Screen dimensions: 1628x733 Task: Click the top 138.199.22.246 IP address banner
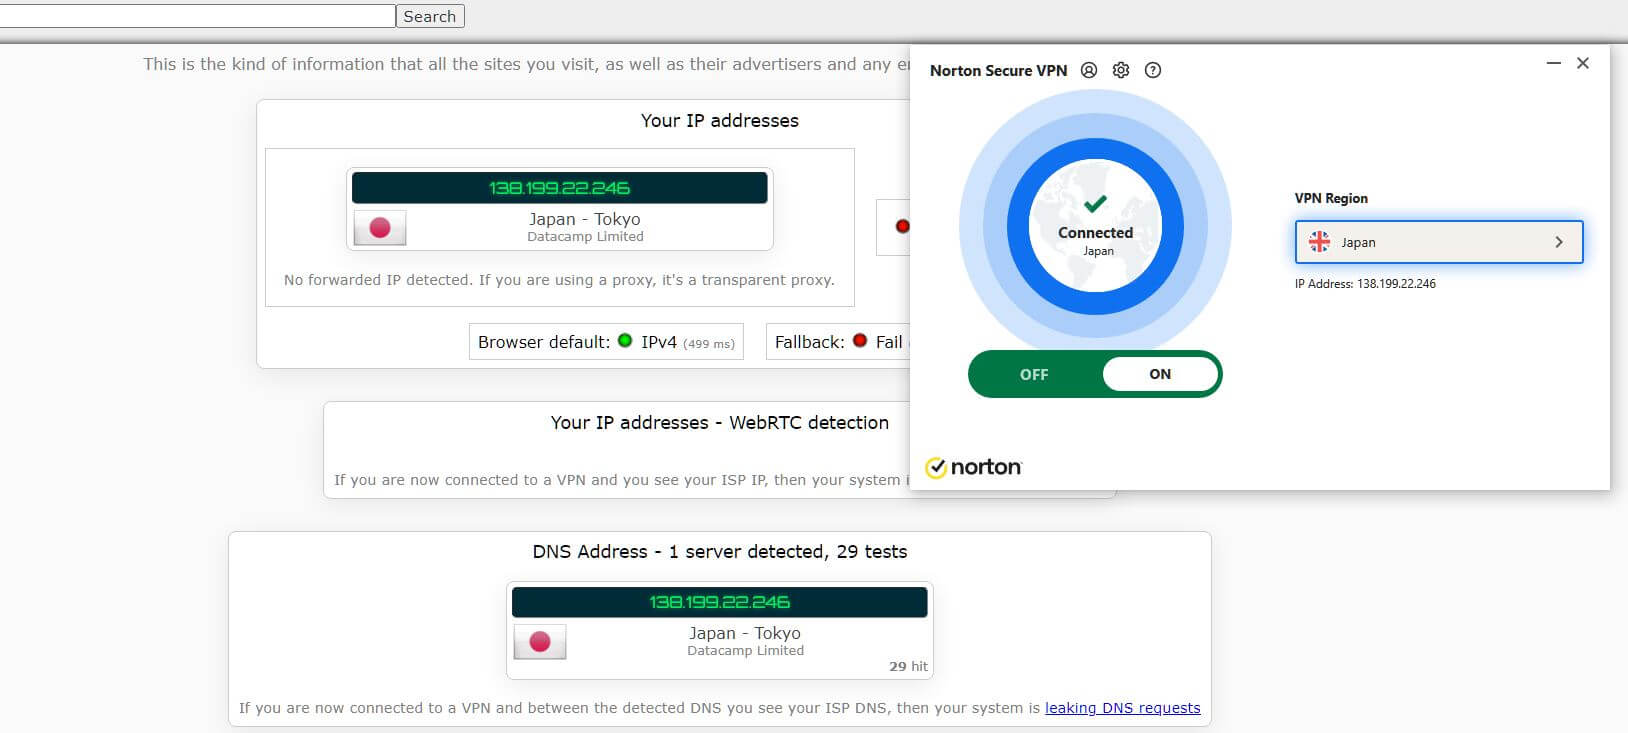[559, 188]
